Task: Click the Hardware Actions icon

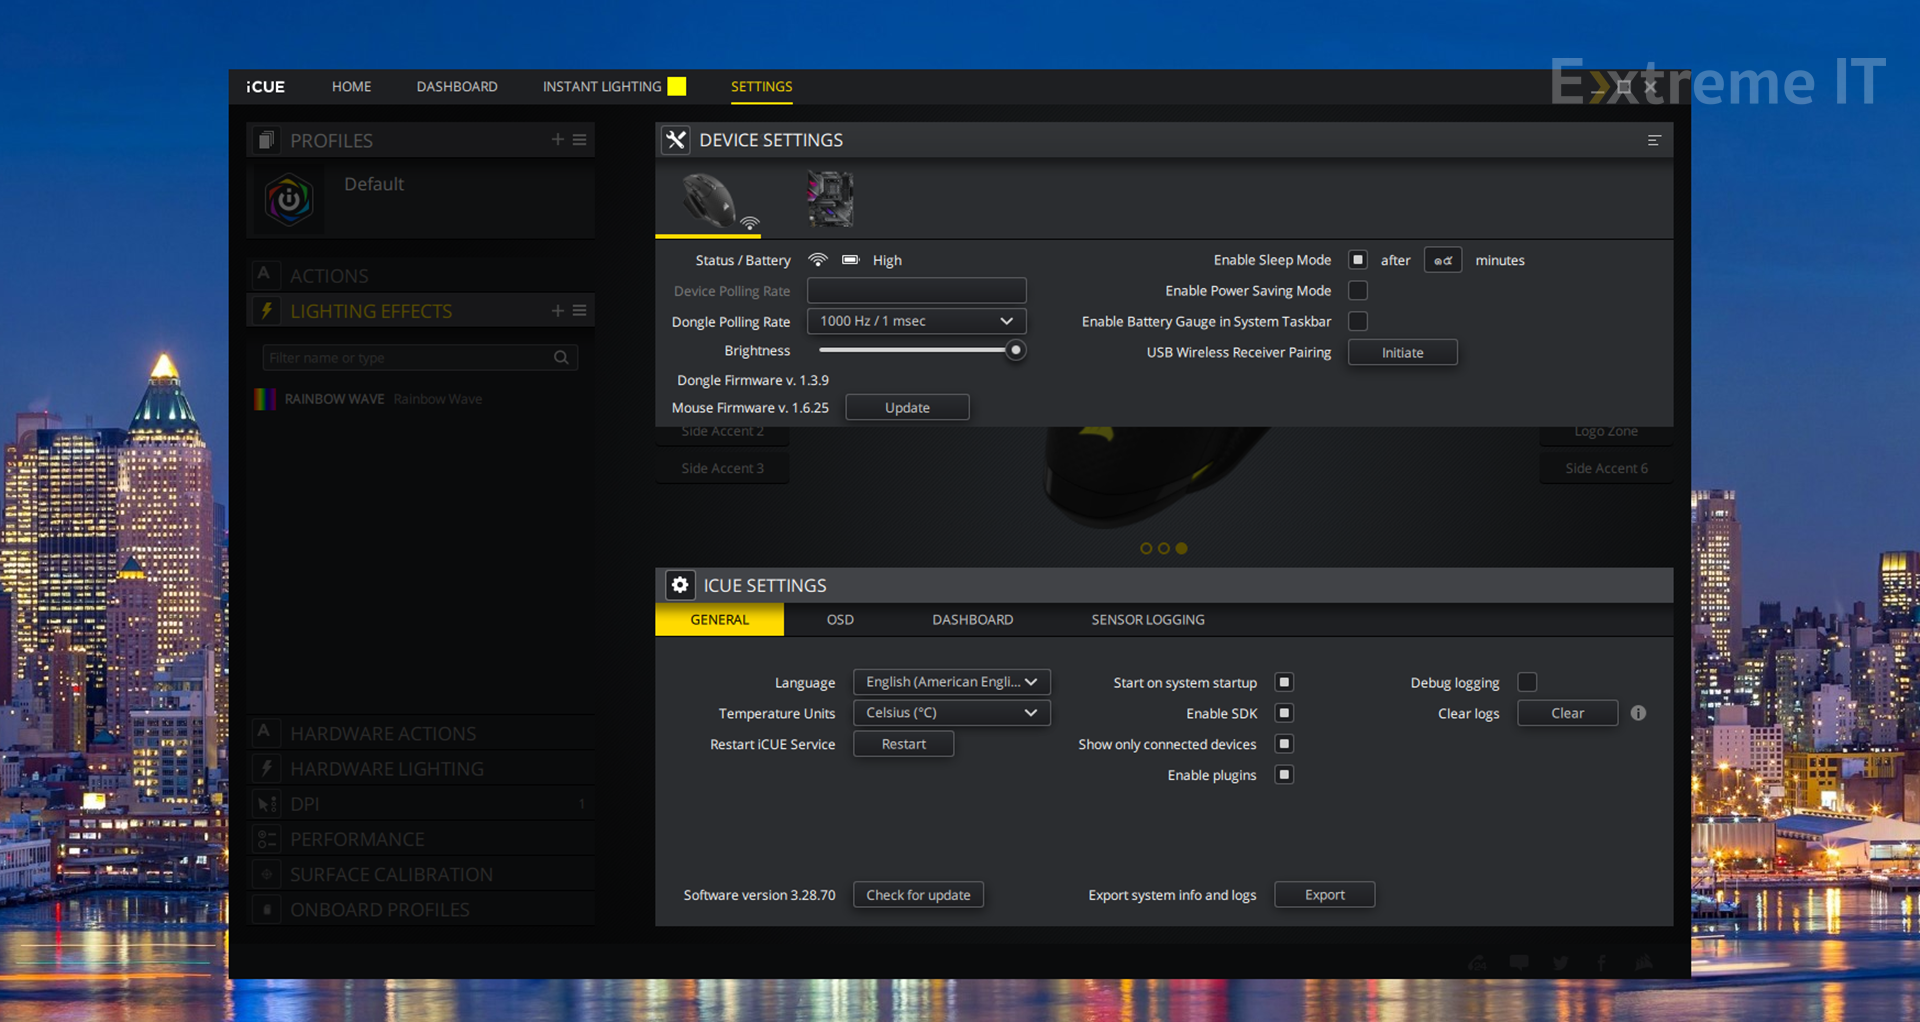Action: tap(264, 732)
